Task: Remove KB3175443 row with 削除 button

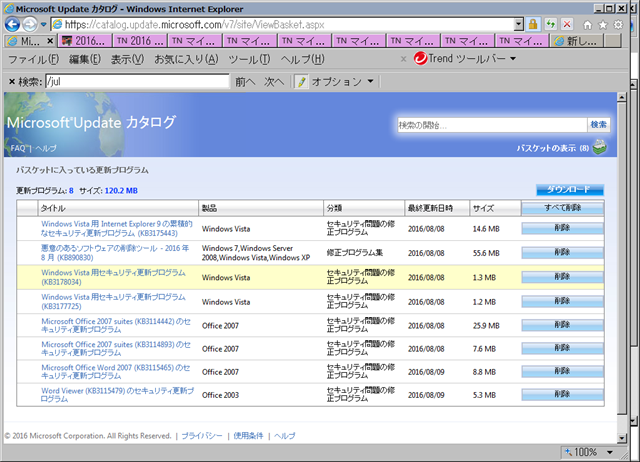Action: tap(562, 228)
